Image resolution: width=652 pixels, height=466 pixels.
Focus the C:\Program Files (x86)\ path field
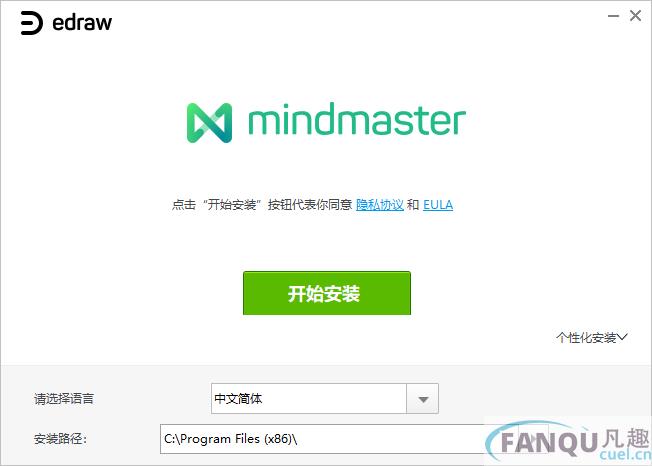coord(322,439)
